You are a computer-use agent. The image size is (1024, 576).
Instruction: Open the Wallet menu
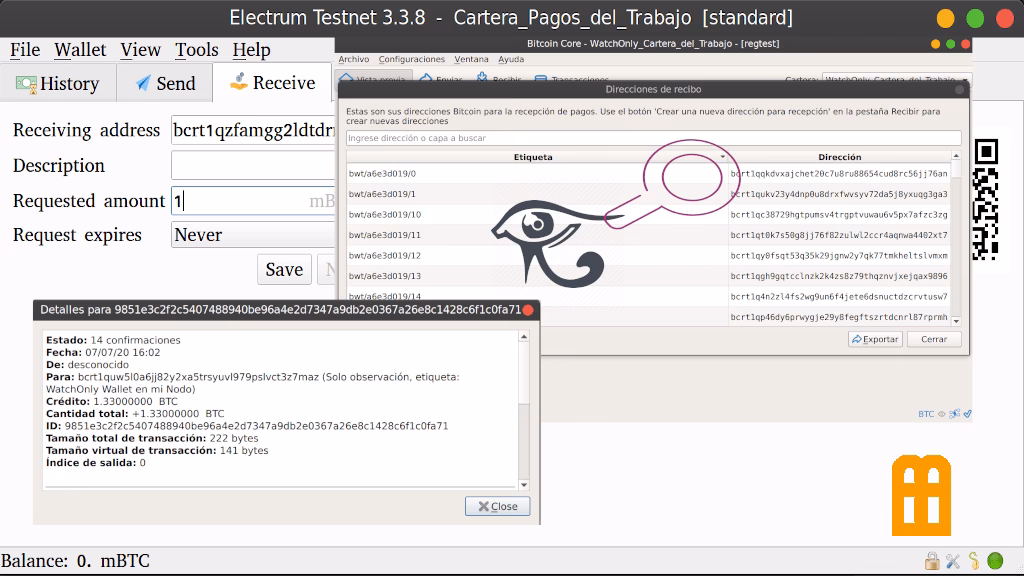coord(80,49)
